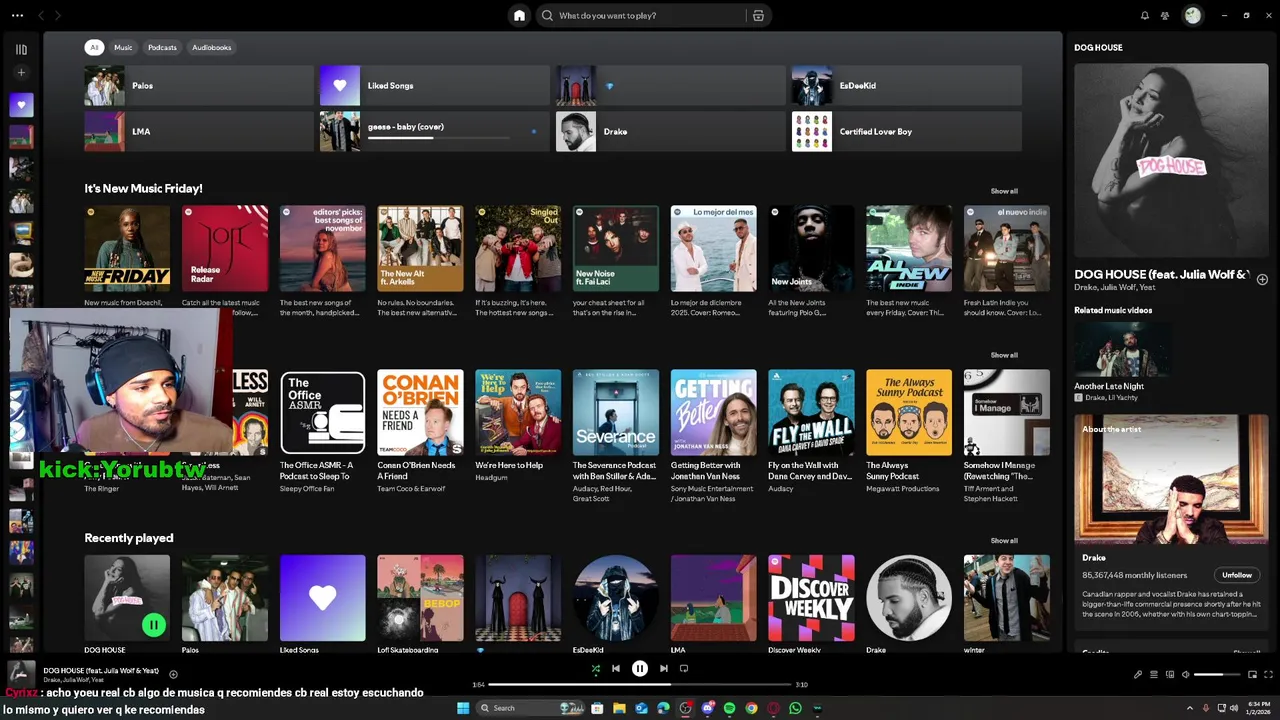Mute the volume with the speaker icon
Screen dimensions: 1280x720
pos(1186,674)
